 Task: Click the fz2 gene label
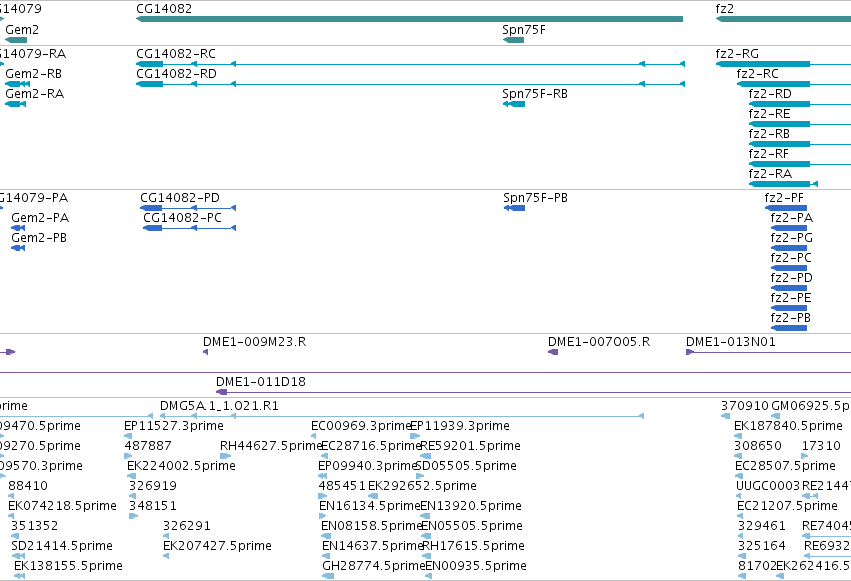[x=725, y=9]
